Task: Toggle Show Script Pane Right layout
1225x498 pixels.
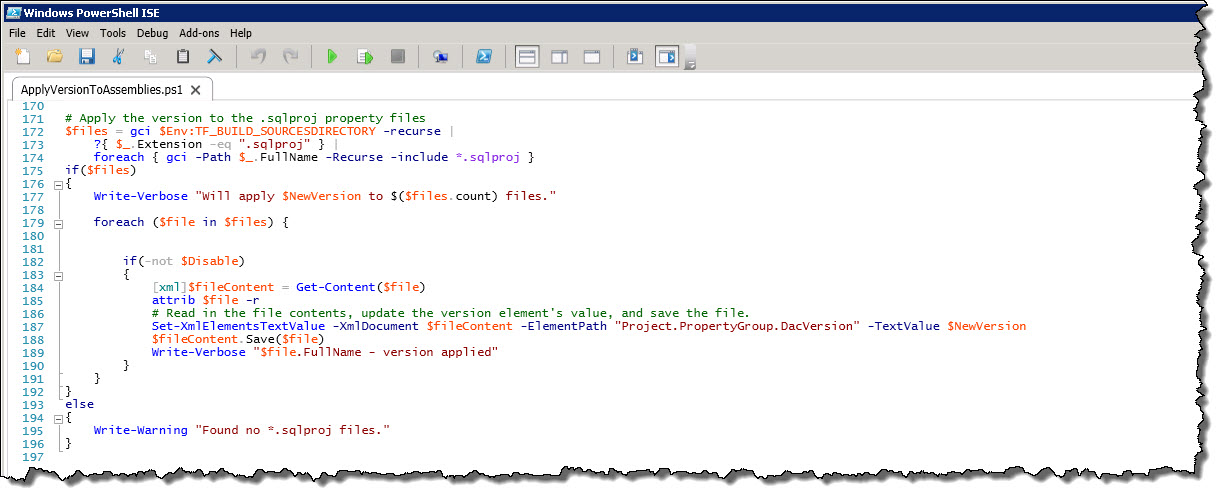Action: coord(559,57)
